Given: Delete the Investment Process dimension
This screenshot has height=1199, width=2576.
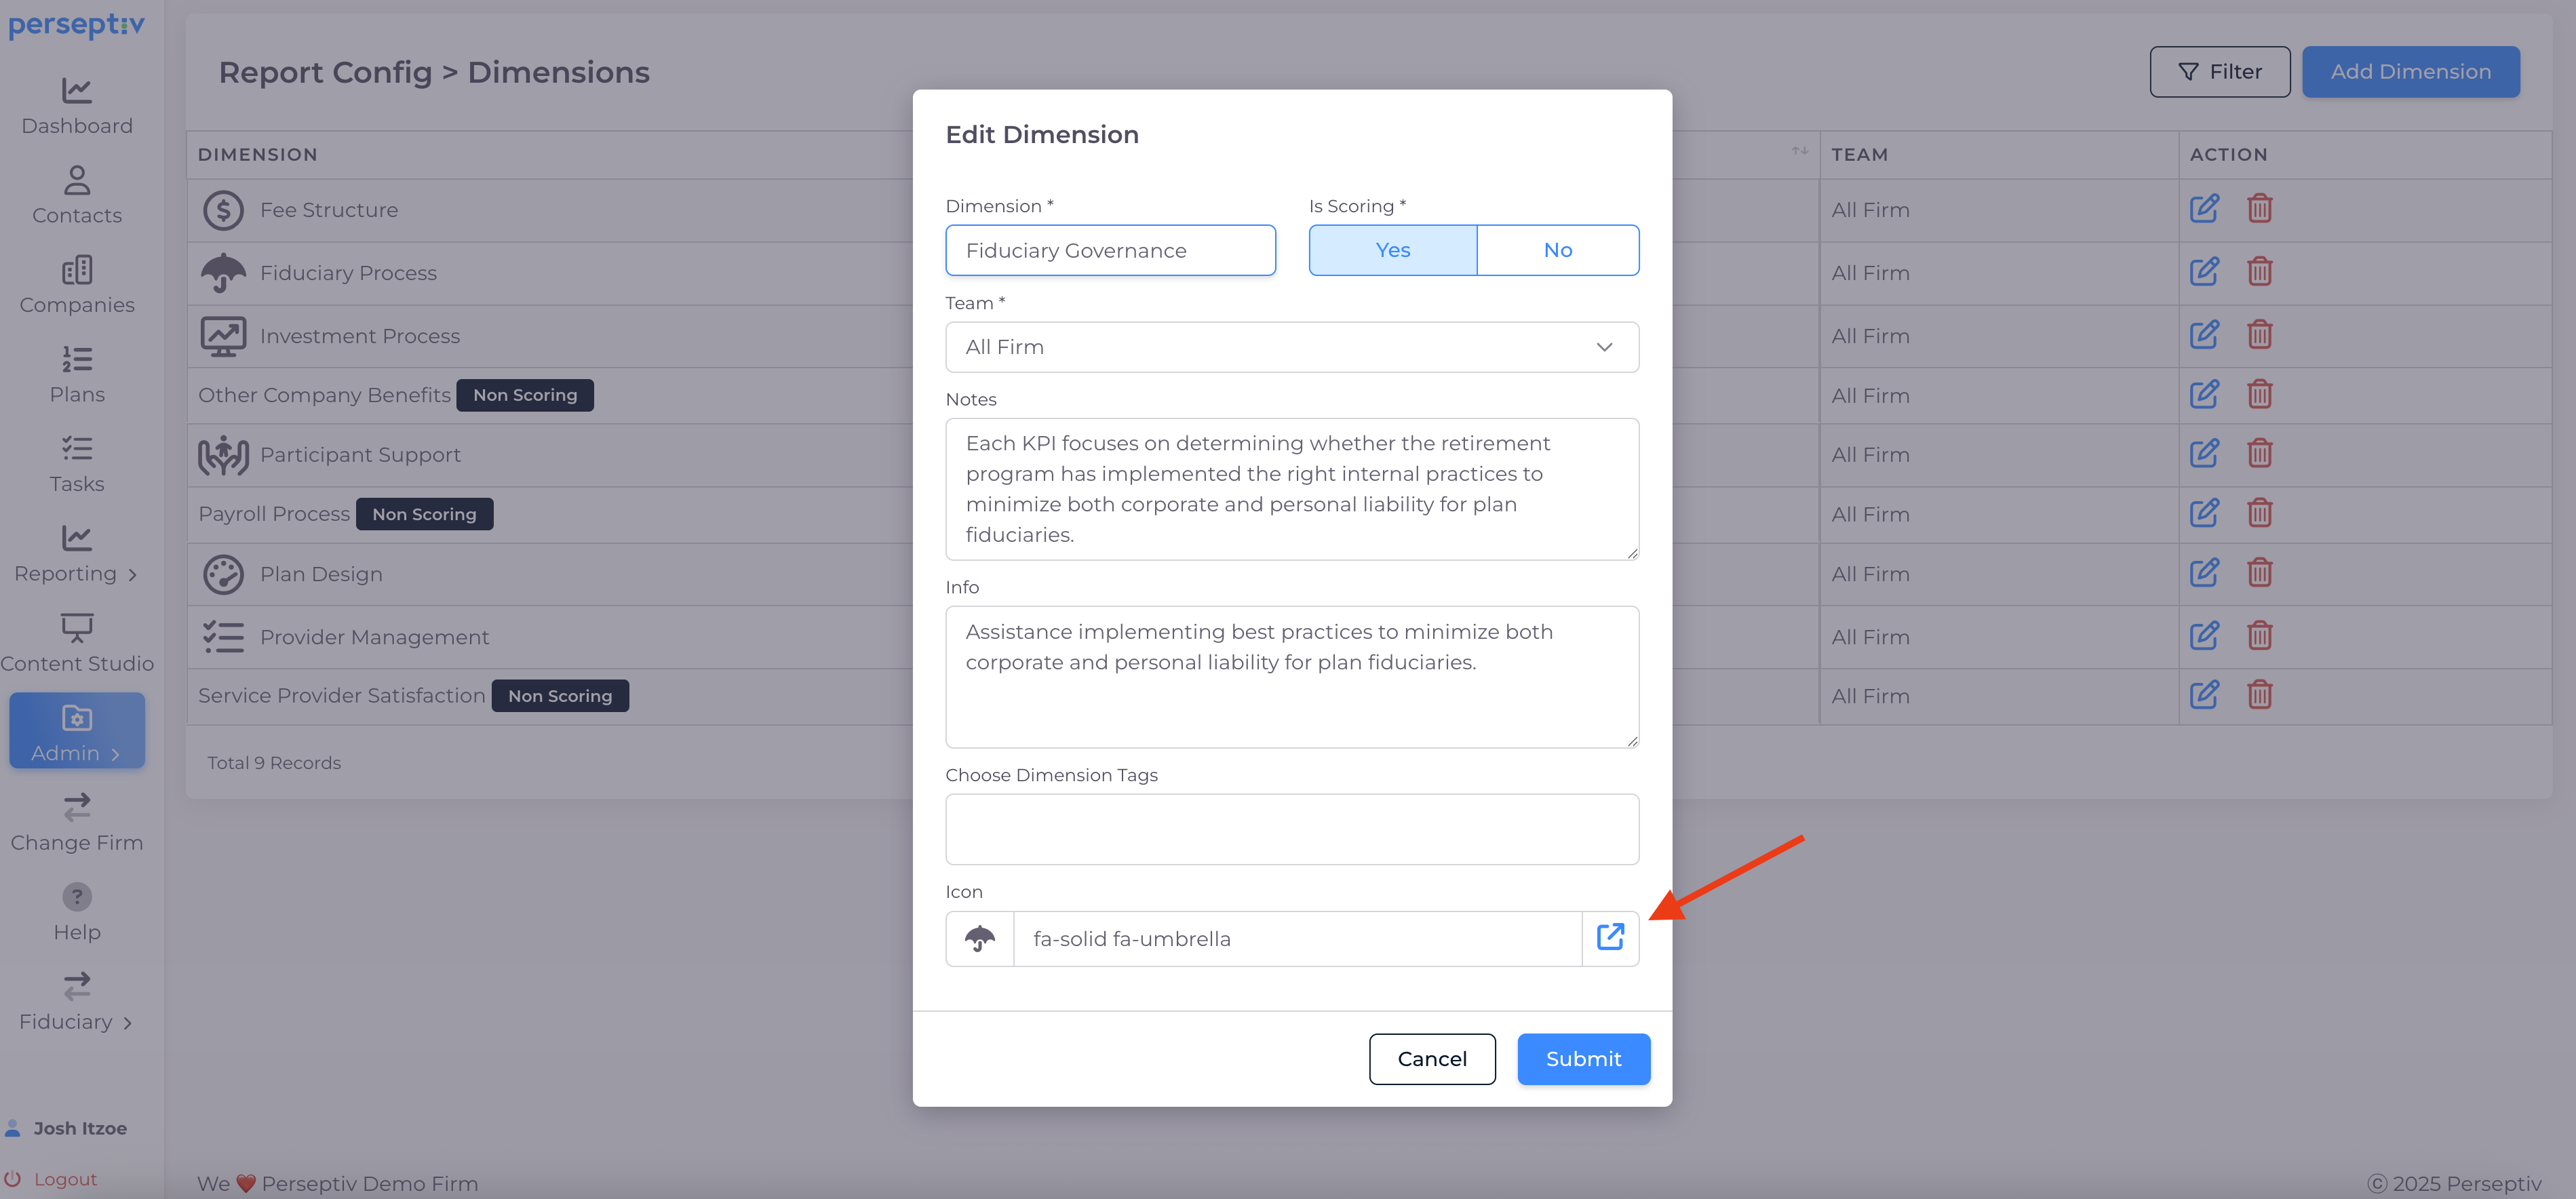Looking at the screenshot, I should pos(2259,335).
